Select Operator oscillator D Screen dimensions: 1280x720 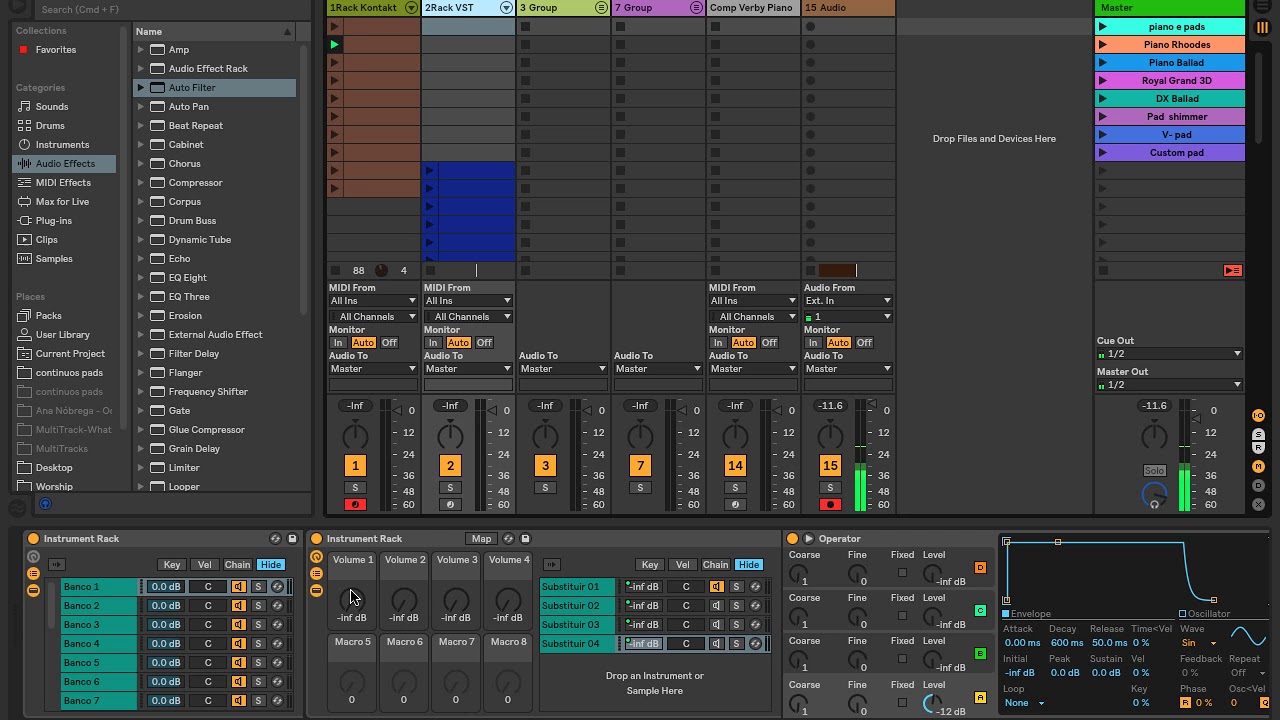[980, 568]
